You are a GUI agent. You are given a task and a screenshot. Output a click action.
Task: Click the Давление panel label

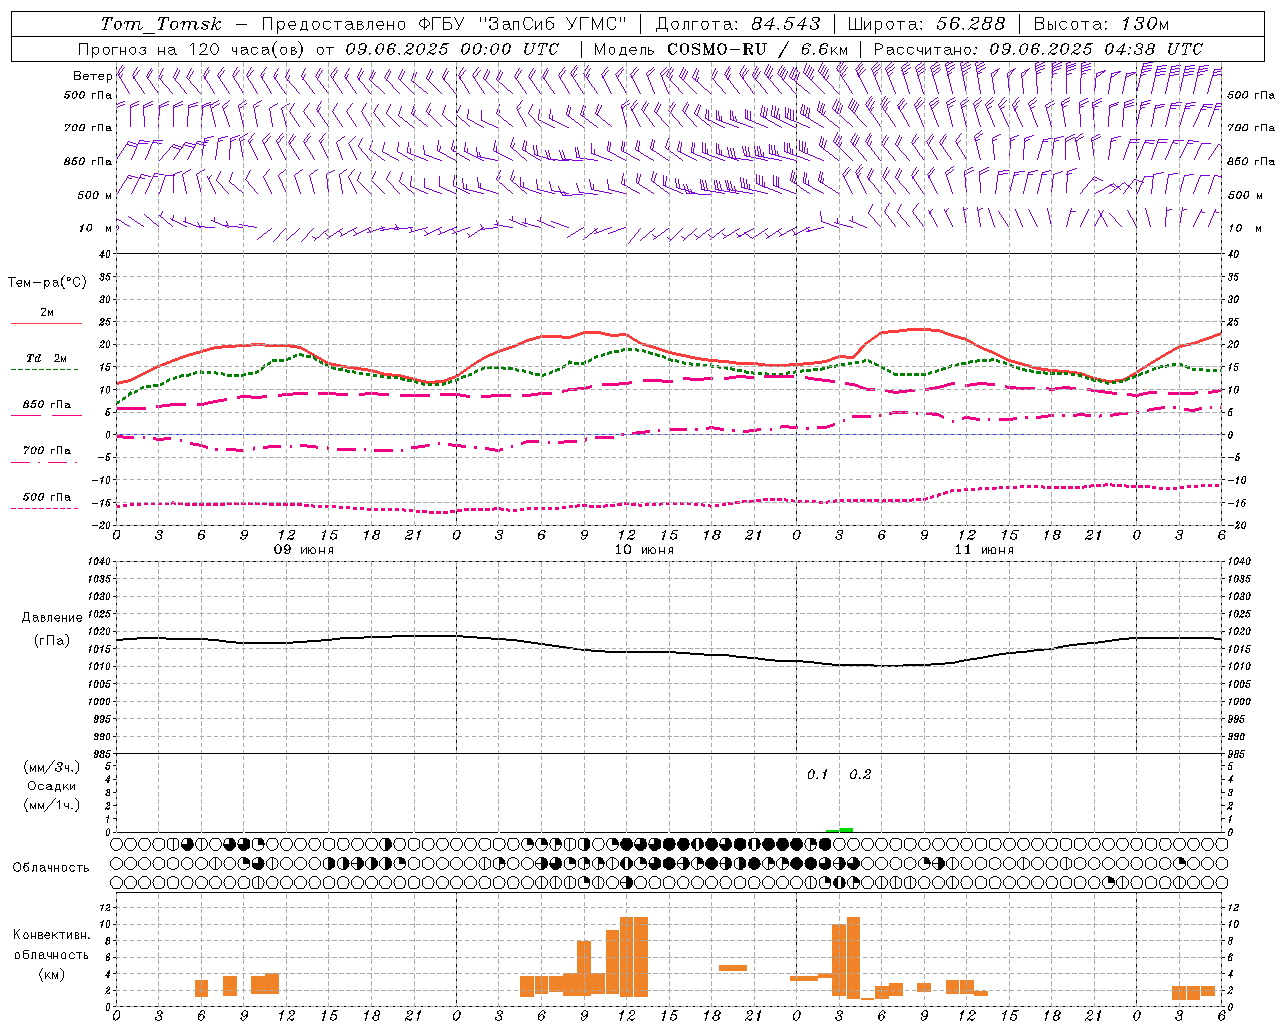point(52,618)
